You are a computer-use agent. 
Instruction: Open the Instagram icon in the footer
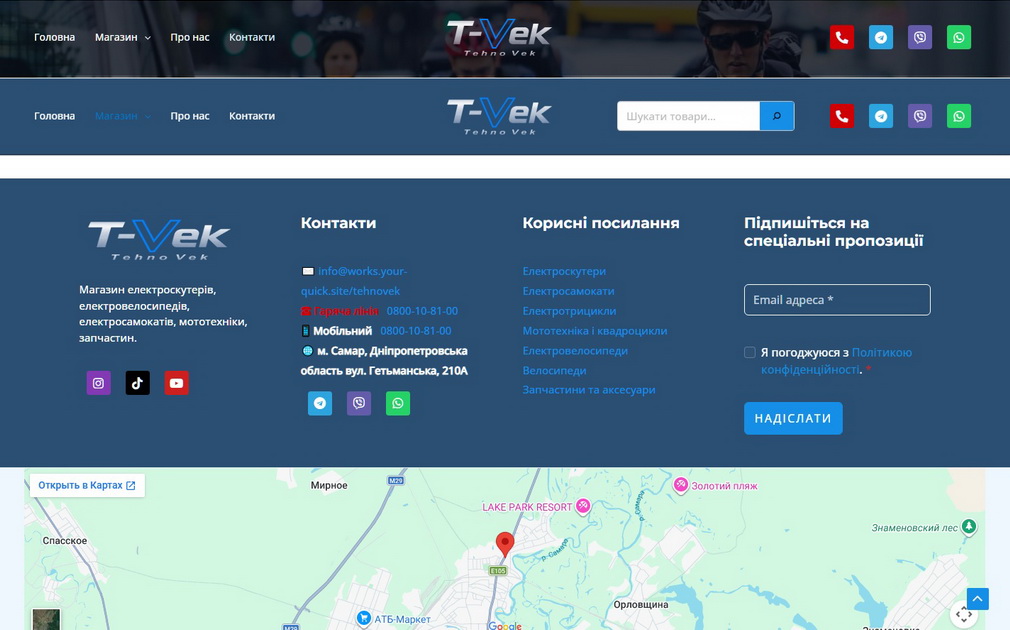coord(99,383)
